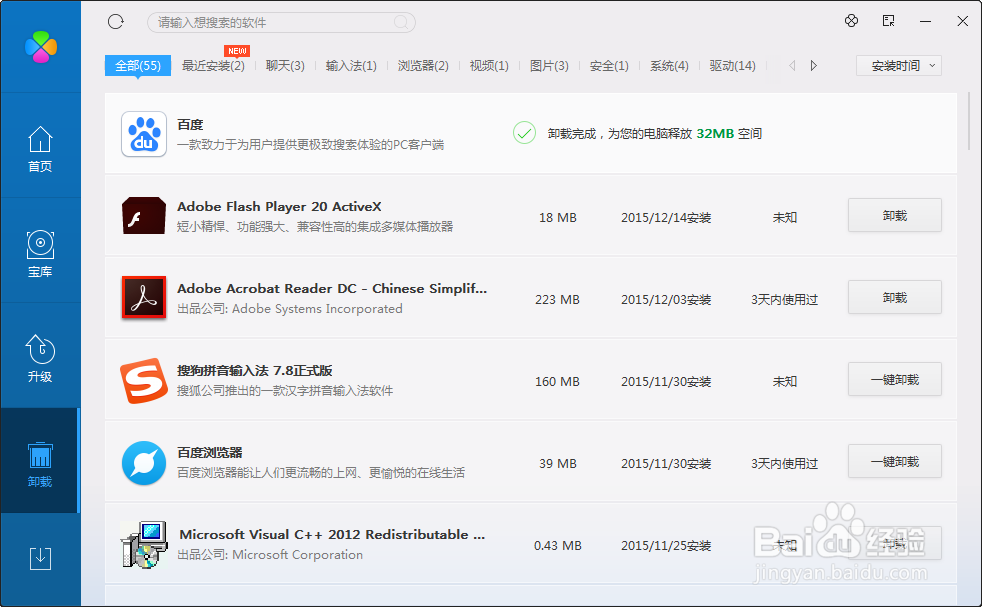Viewport: 982px width, 607px height.
Task: One-click uninstall 搜狗拼音输入法
Action: [x=895, y=380]
